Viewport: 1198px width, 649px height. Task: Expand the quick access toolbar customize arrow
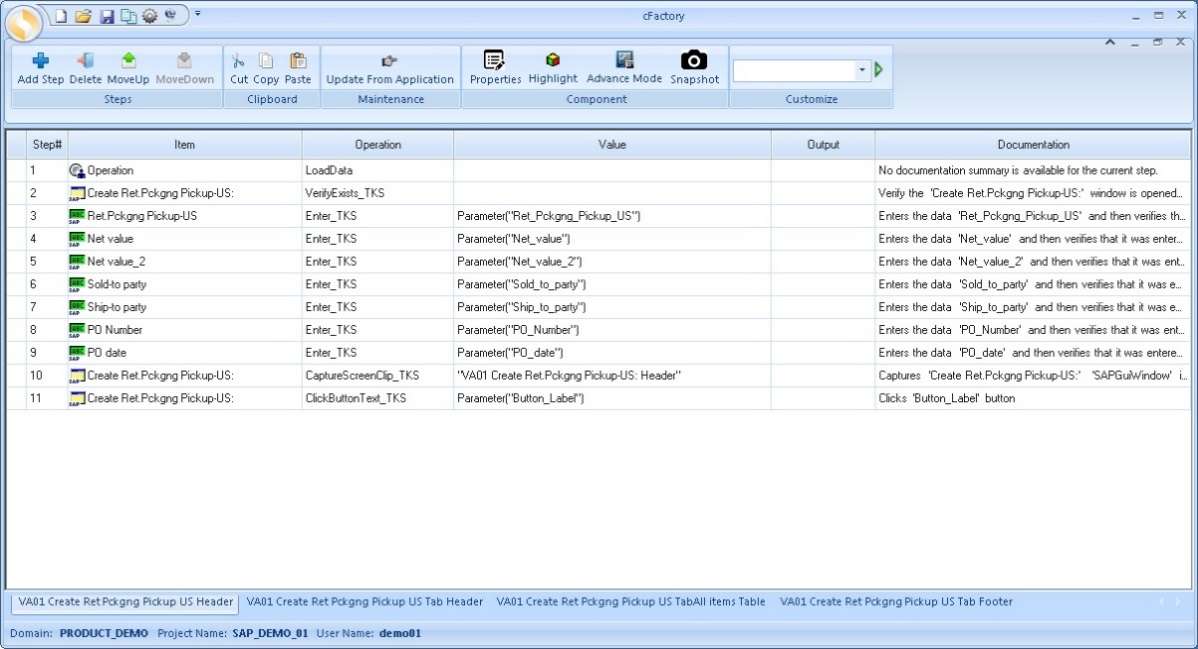pyautogui.click(x=197, y=13)
